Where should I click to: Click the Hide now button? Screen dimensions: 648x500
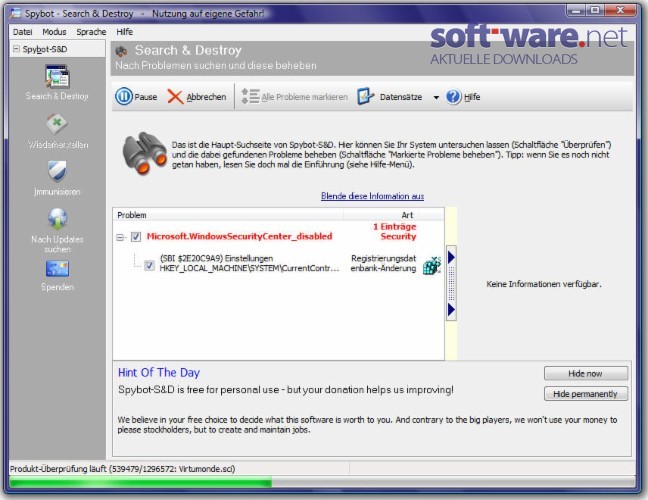coord(586,374)
